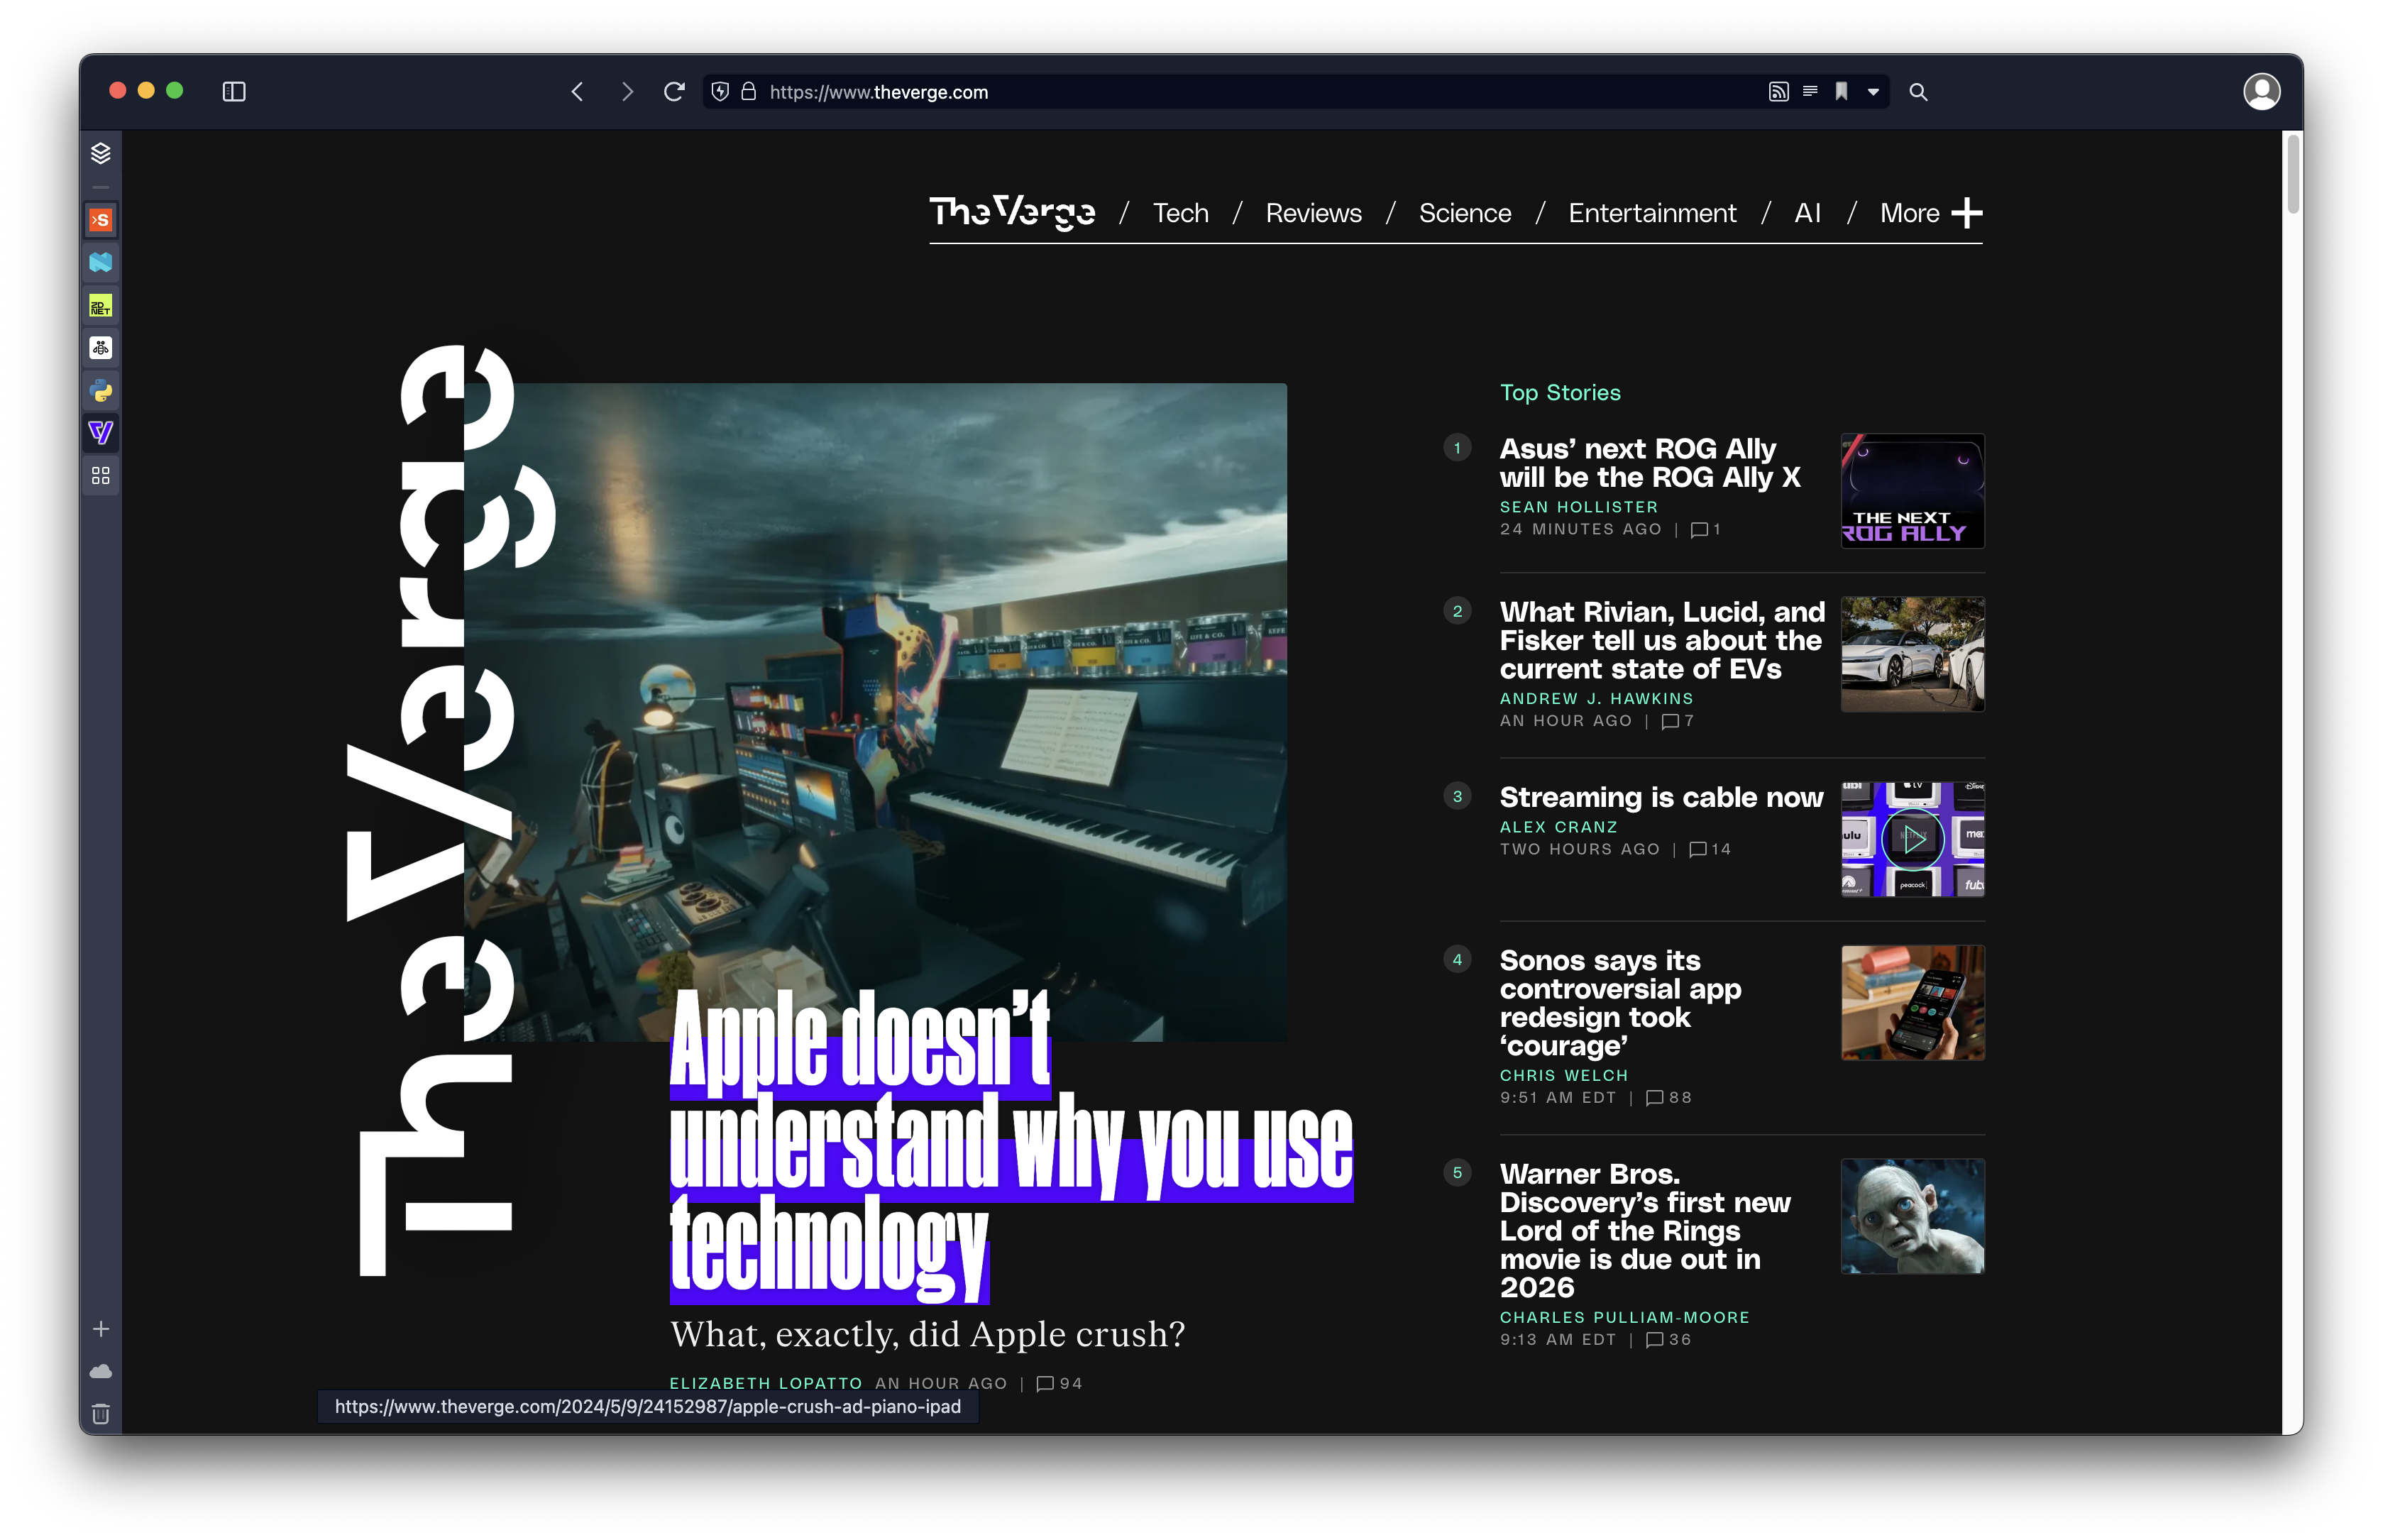Viewport: 2383px width, 1540px height.
Task: Click the page vertical scrollbar
Action: [x=2293, y=175]
